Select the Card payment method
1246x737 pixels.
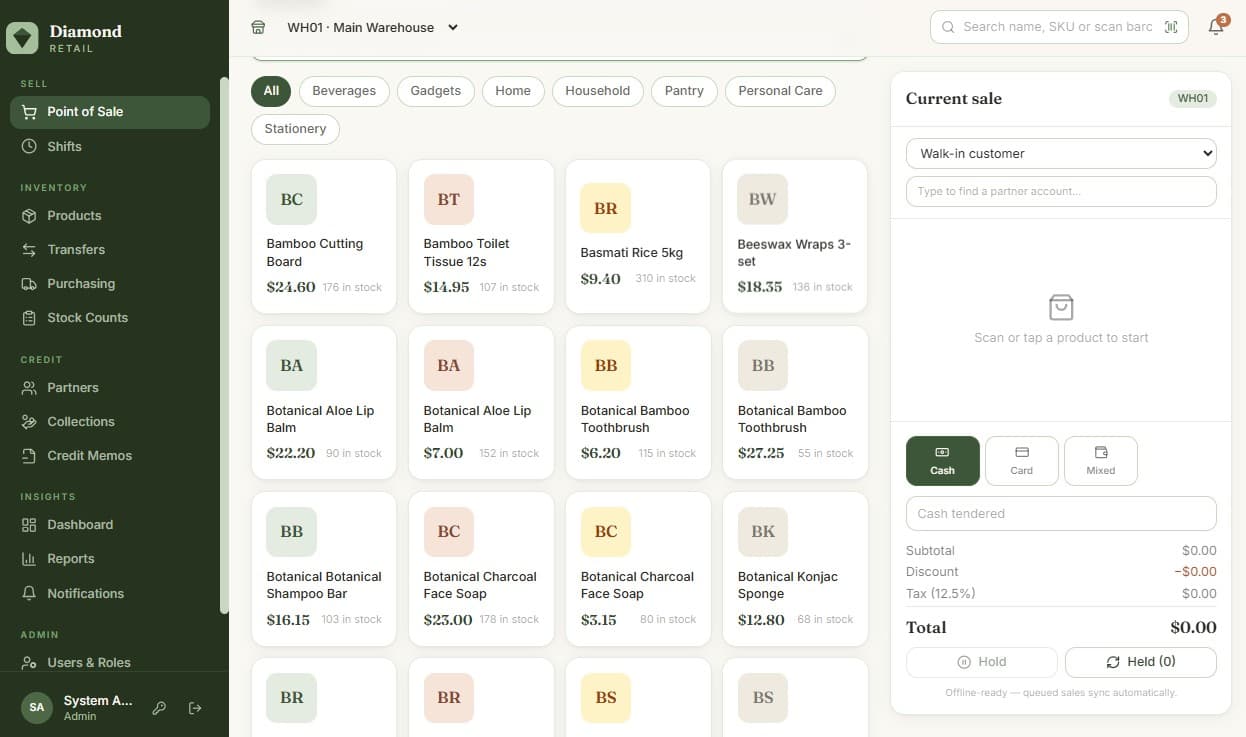click(1021, 461)
